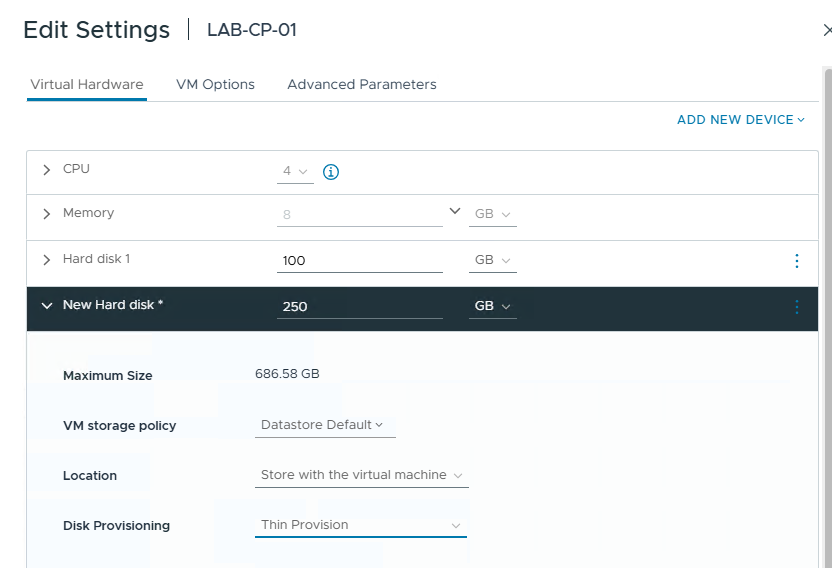The width and height of the screenshot is (832, 568).
Task: Switch to VM Options tab
Action: 215,85
